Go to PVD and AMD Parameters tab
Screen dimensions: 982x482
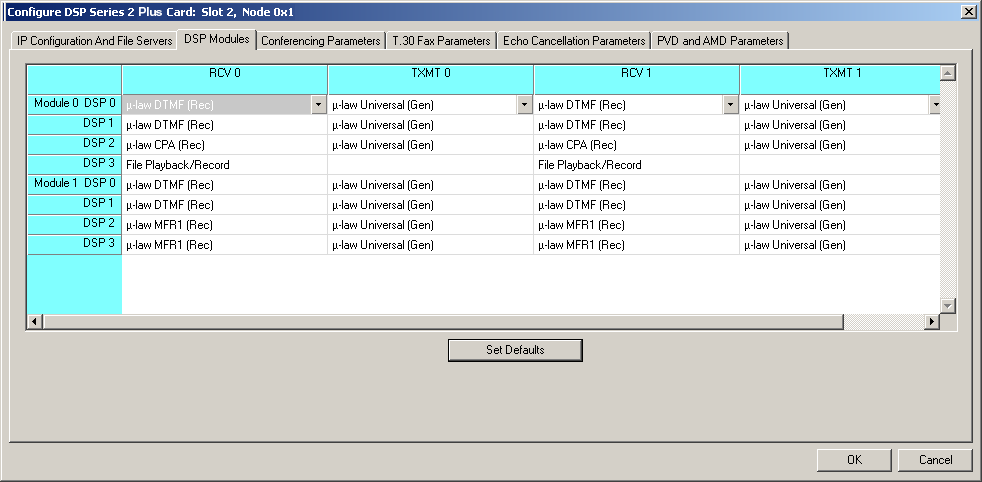pyautogui.click(x=720, y=41)
